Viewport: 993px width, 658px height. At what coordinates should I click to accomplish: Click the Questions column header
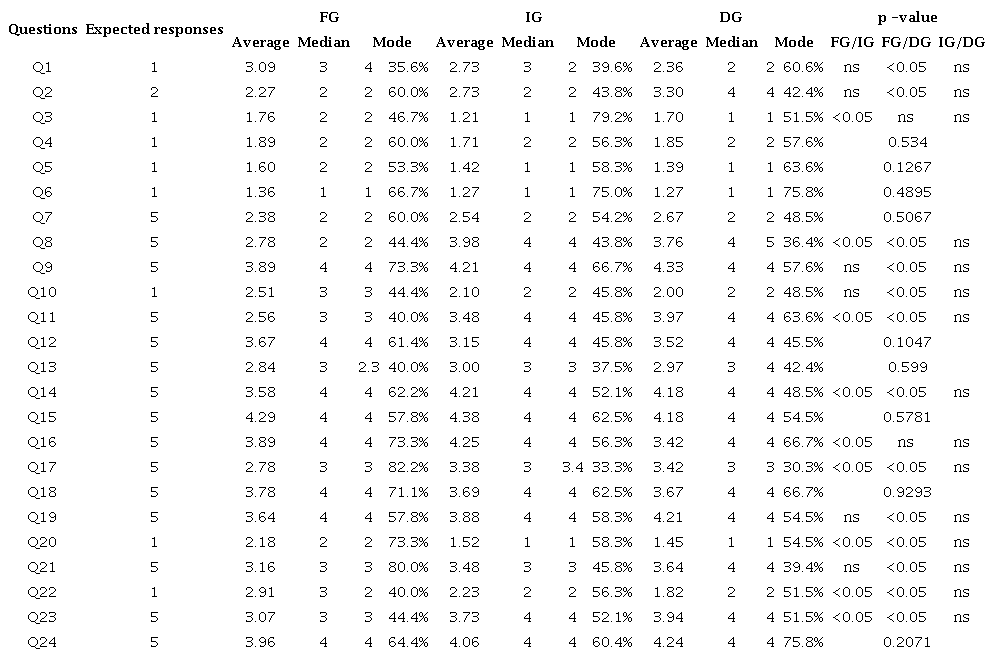(x=43, y=29)
